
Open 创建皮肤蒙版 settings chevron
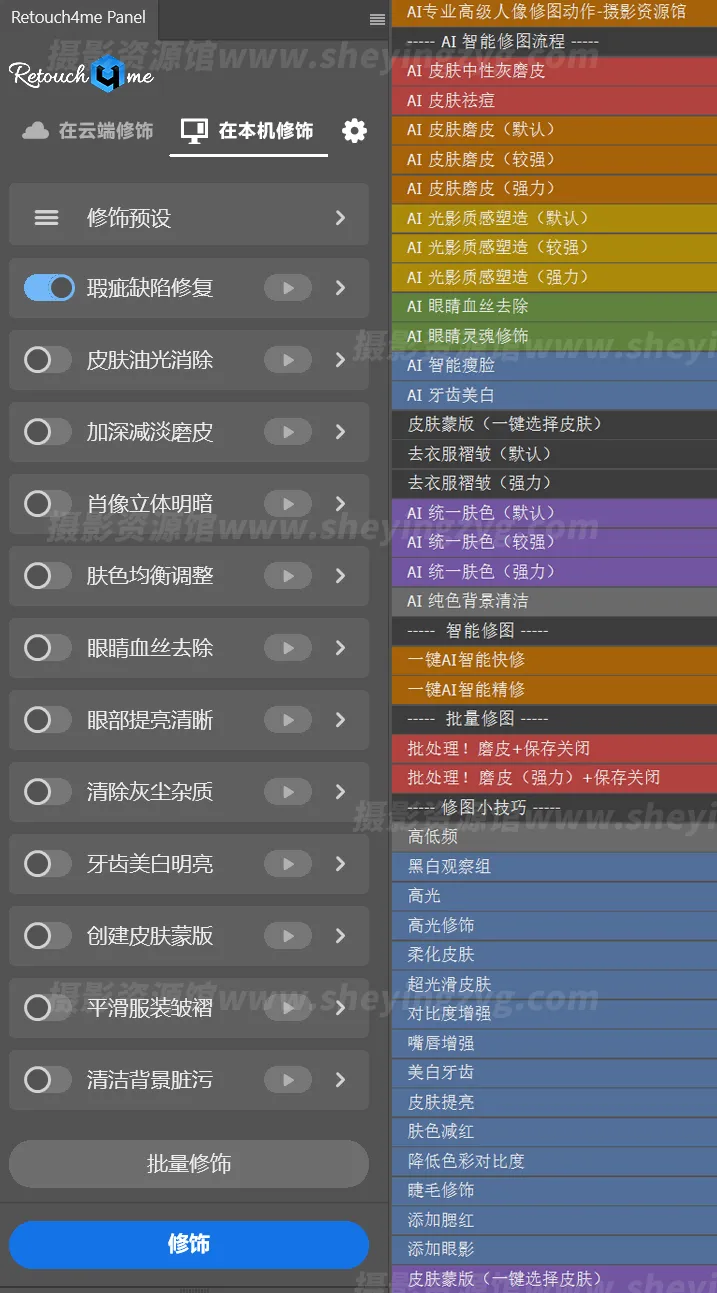click(x=341, y=936)
